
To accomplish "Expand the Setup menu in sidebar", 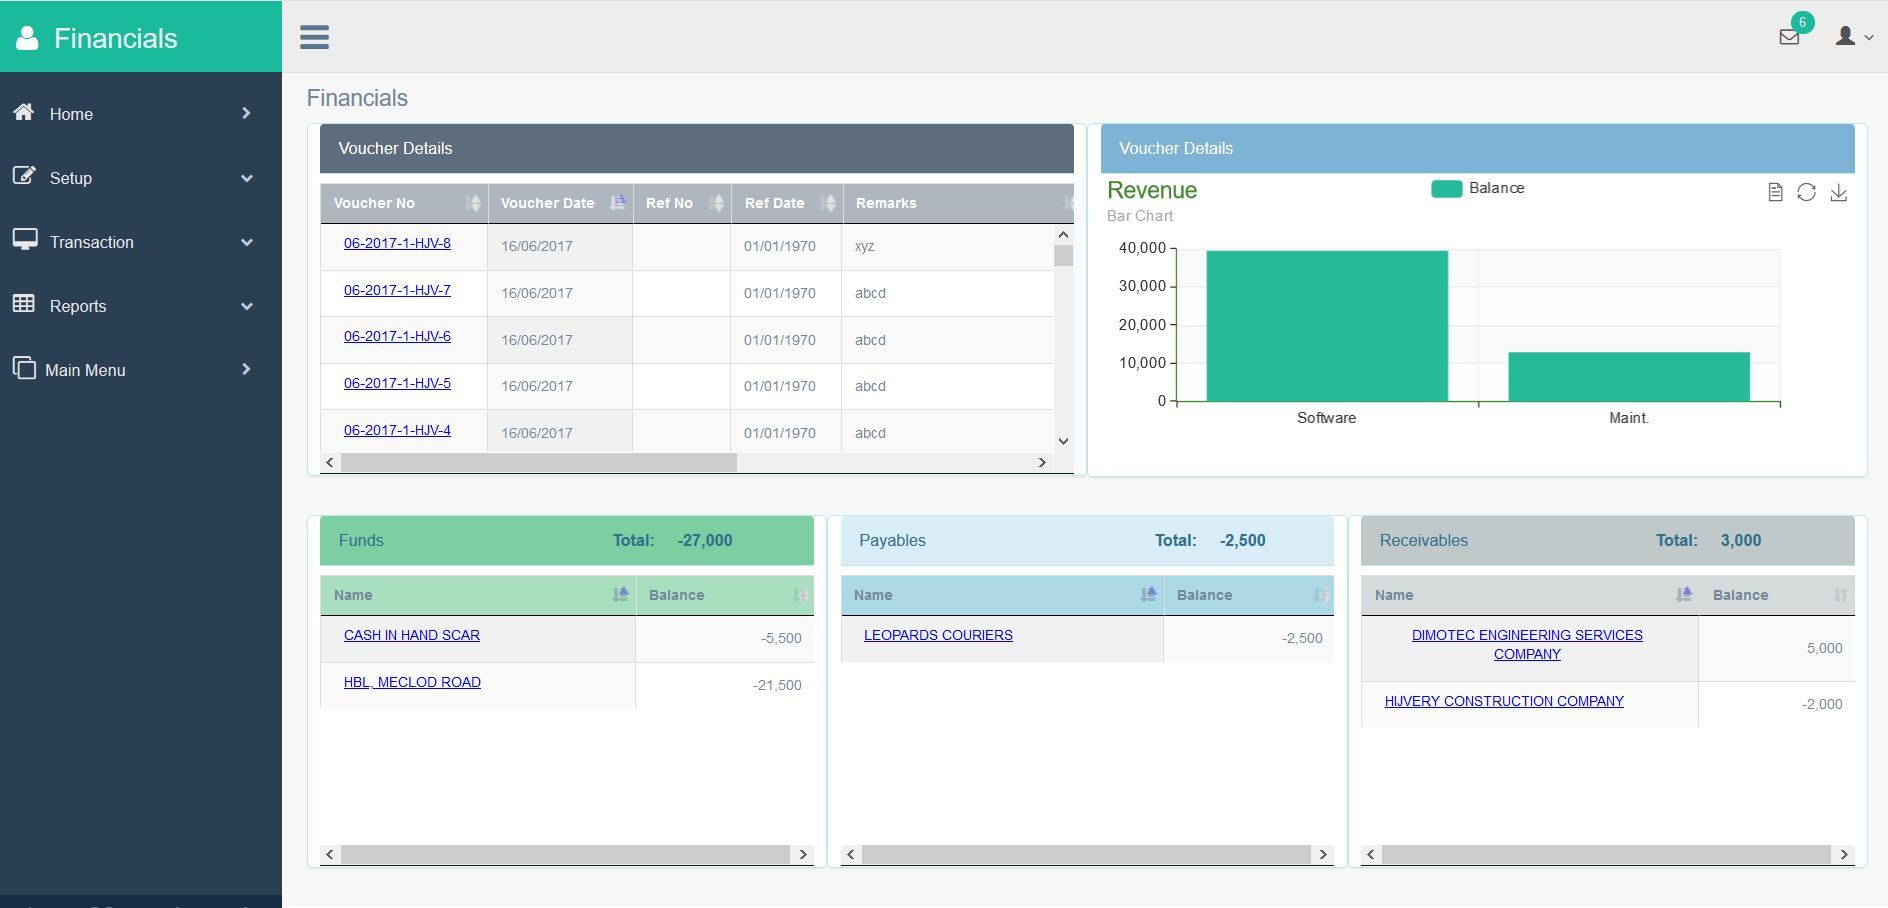I will [x=70, y=177].
